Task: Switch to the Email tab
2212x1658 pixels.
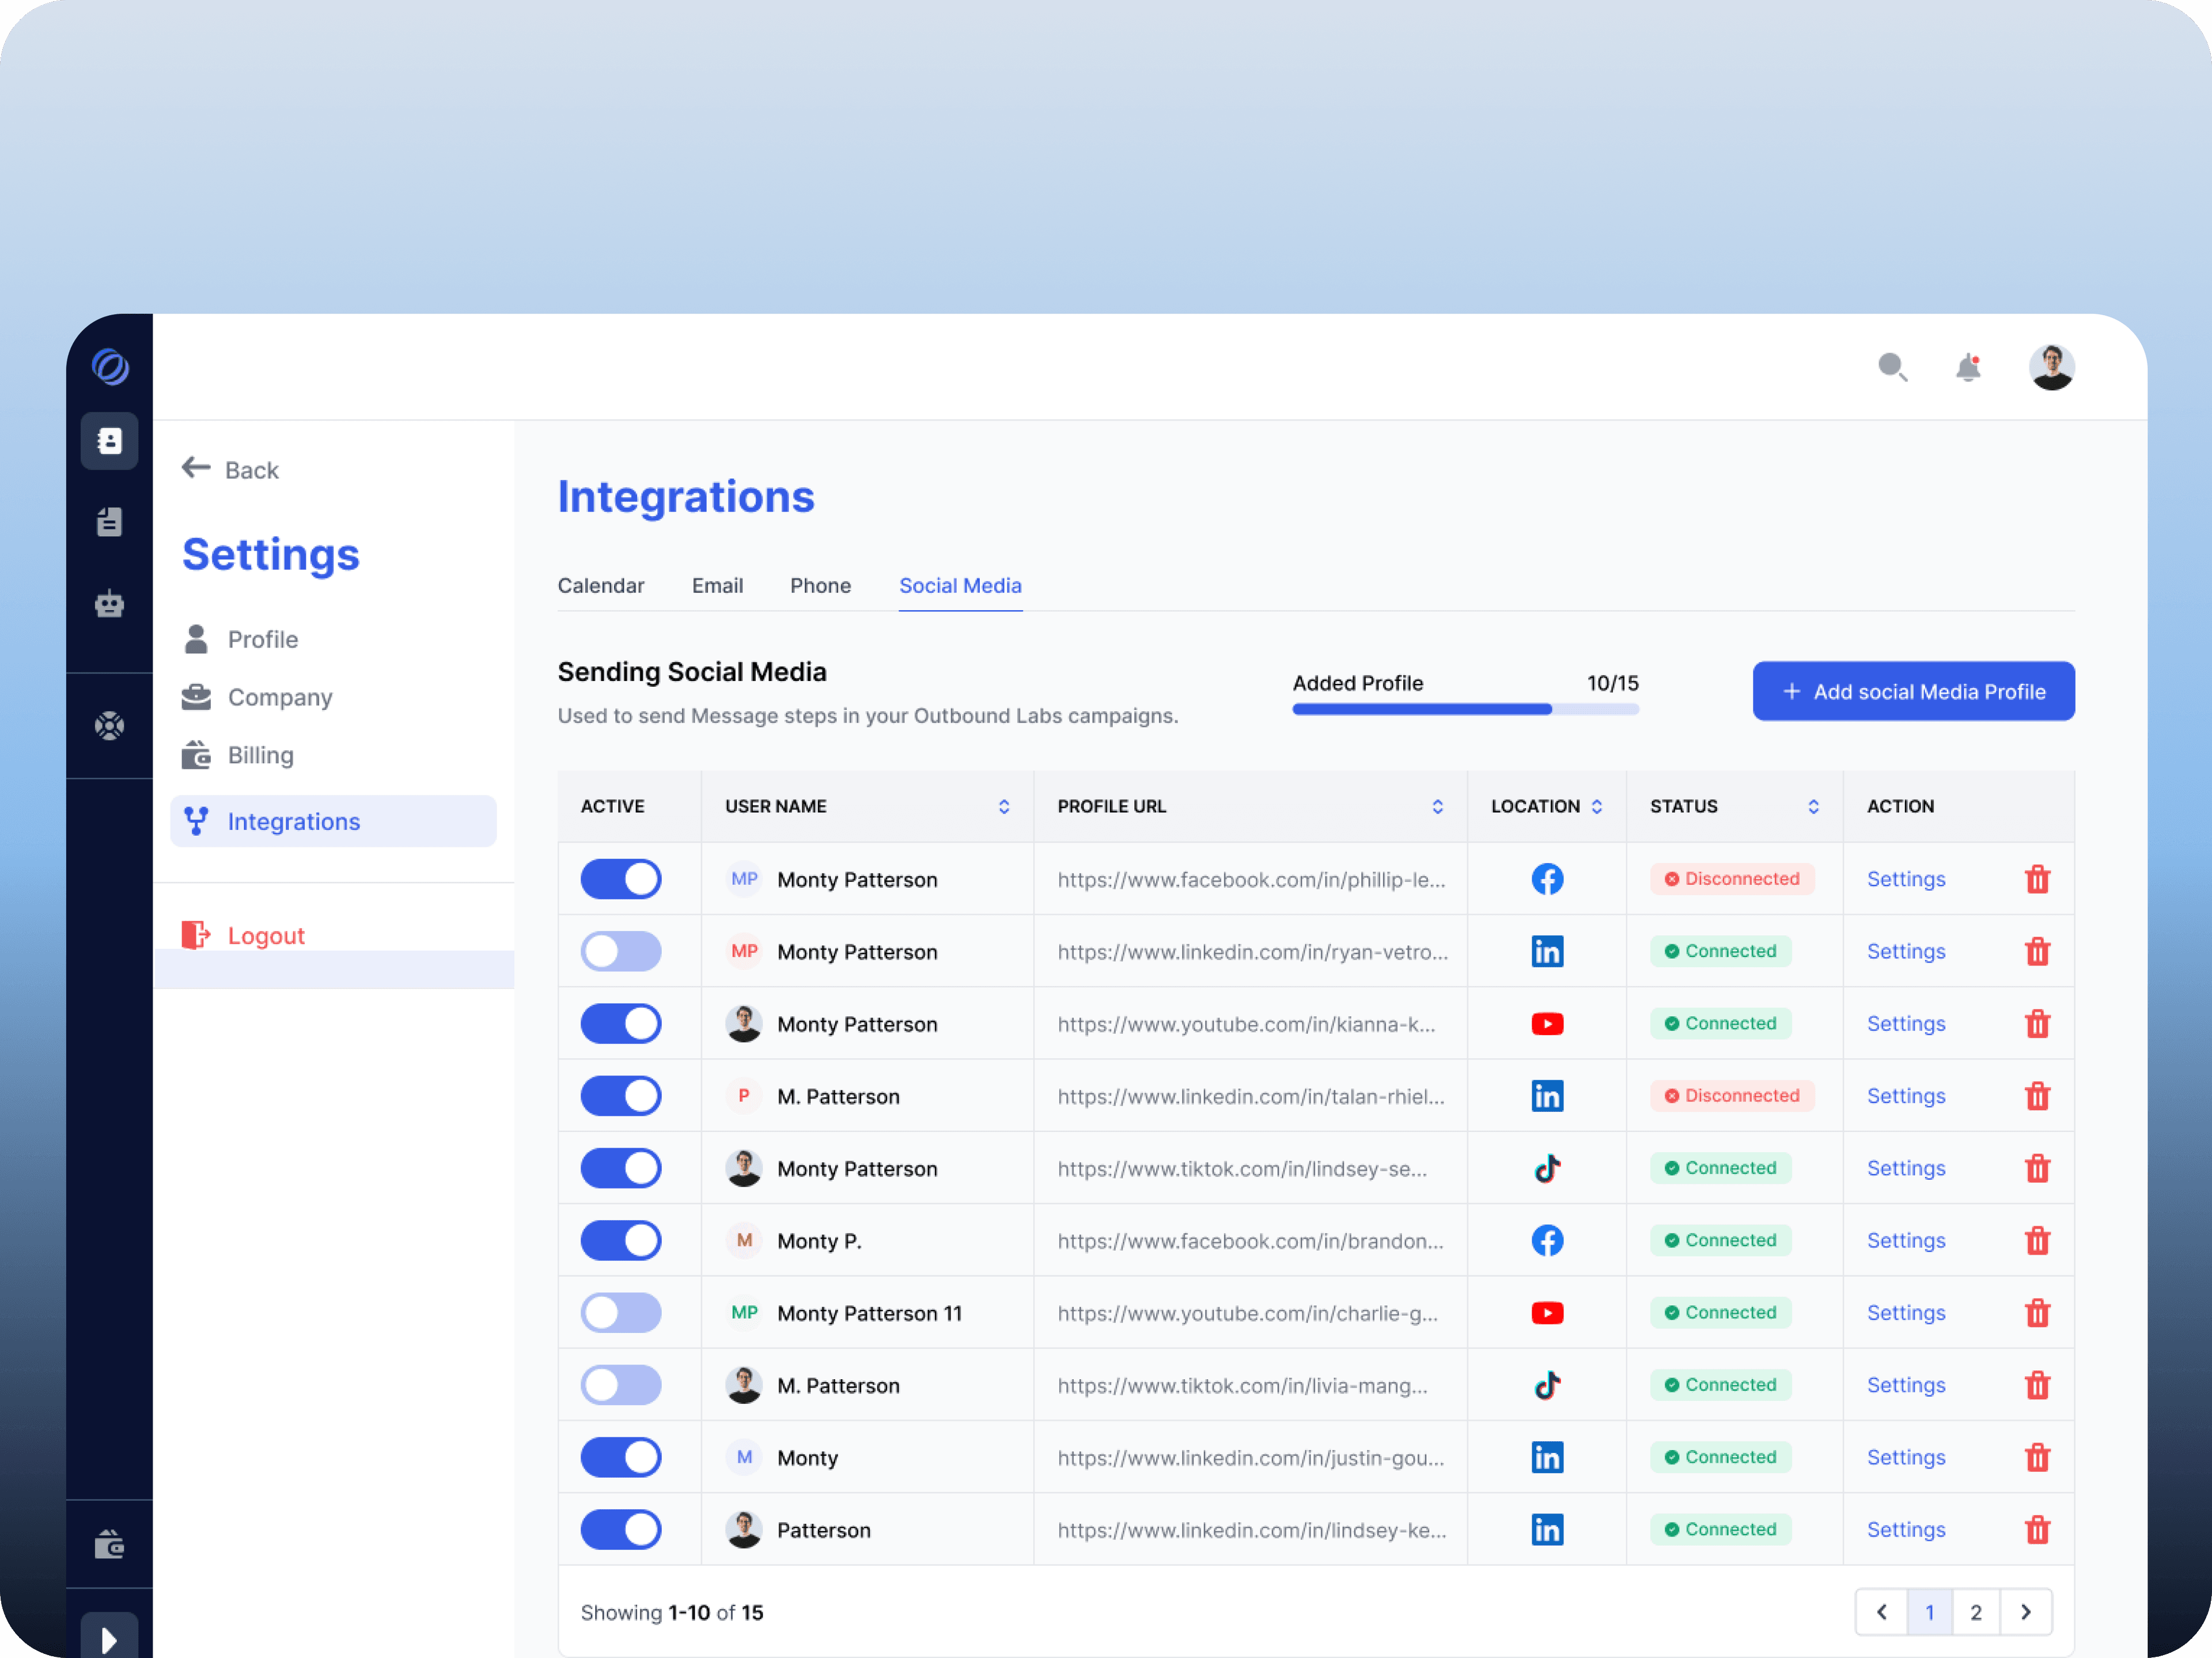Action: (717, 585)
